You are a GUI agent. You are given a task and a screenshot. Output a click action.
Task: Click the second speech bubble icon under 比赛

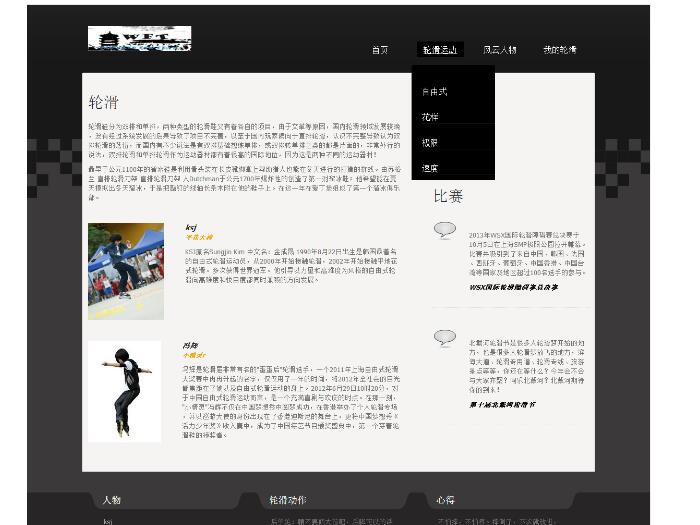[444, 338]
